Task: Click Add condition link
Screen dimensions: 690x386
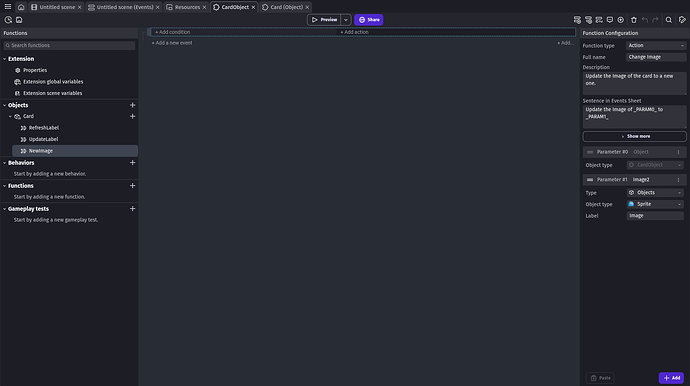Action: pyautogui.click(x=172, y=32)
